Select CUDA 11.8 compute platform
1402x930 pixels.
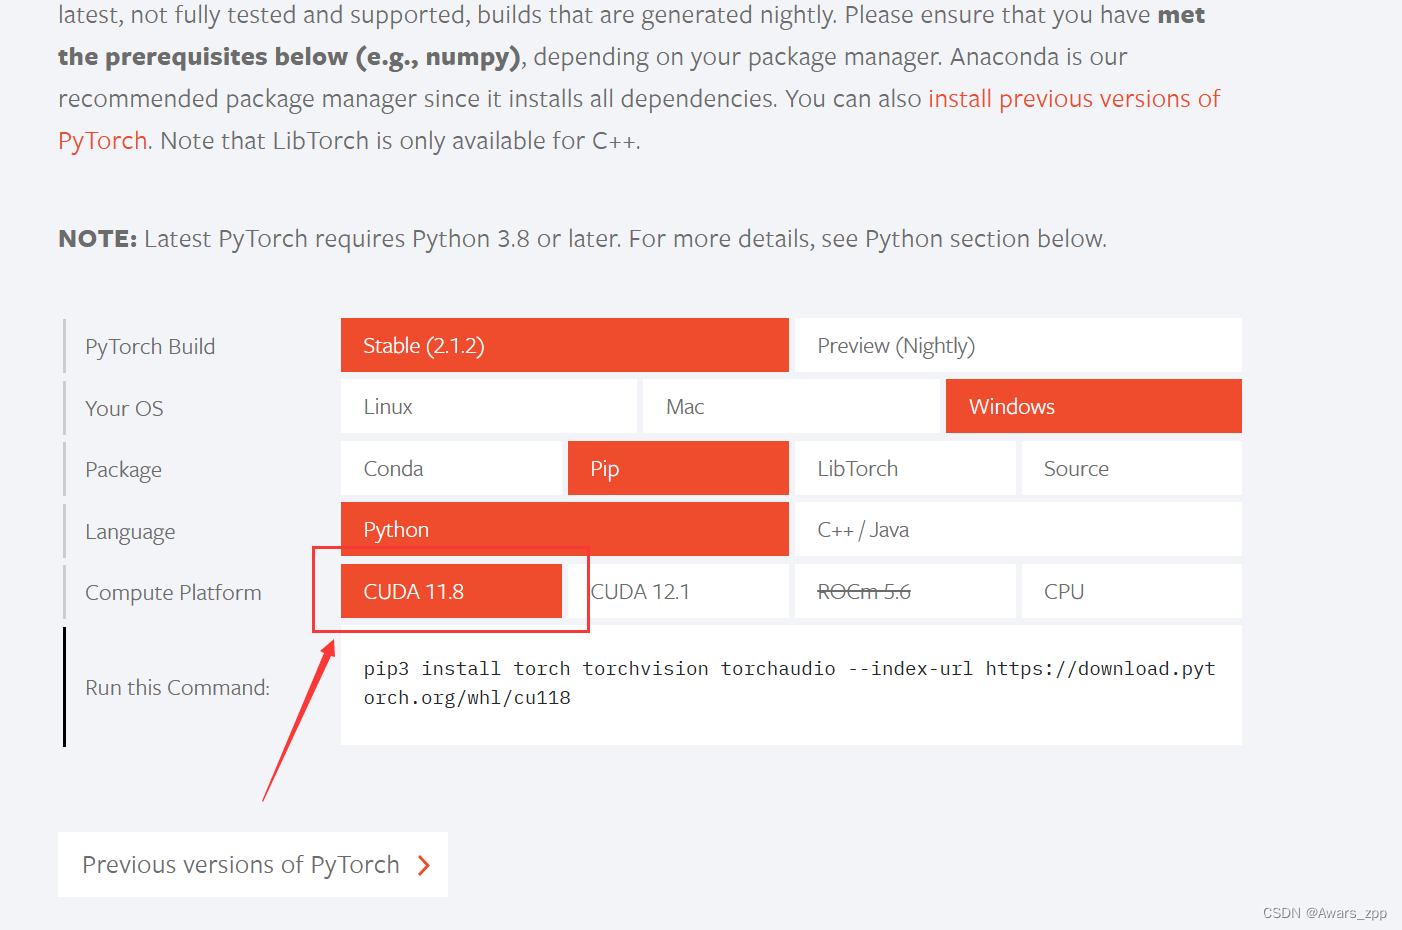click(450, 591)
